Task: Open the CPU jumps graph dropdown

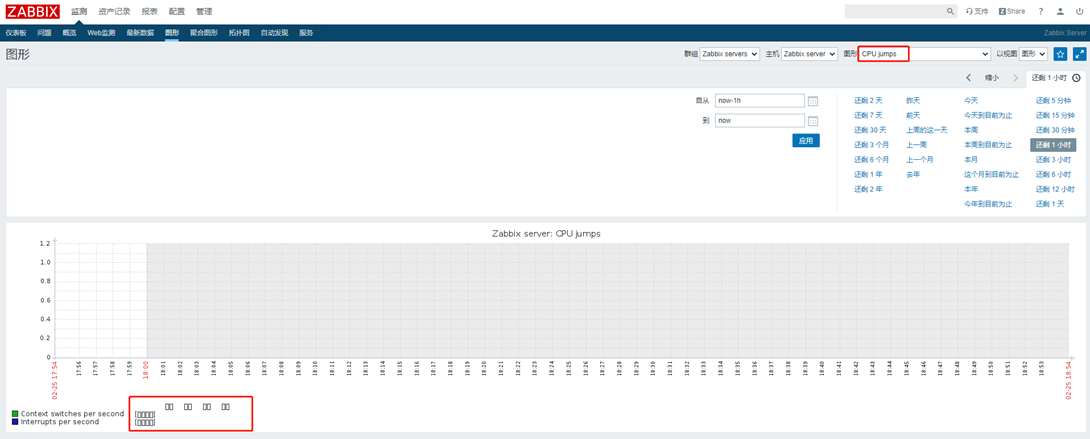Action: point(925,54)
